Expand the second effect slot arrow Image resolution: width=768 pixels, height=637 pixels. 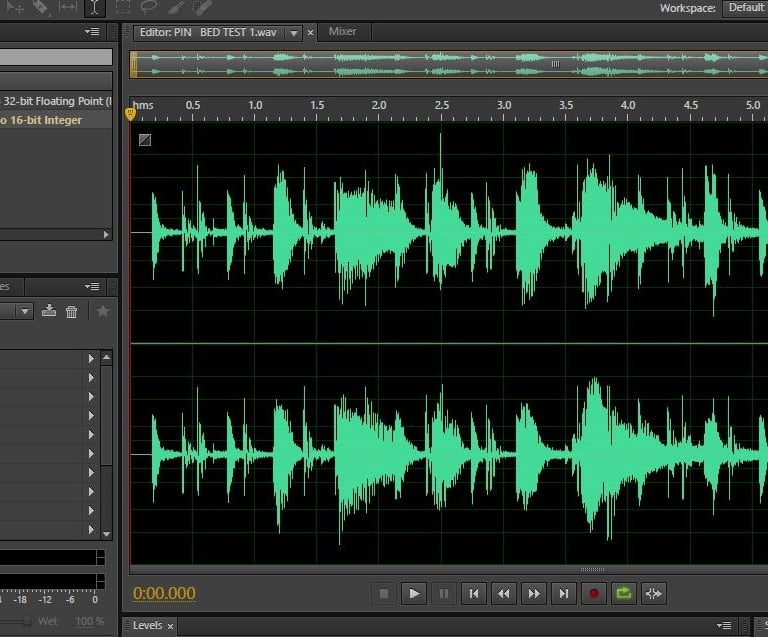tap(91, 377)
